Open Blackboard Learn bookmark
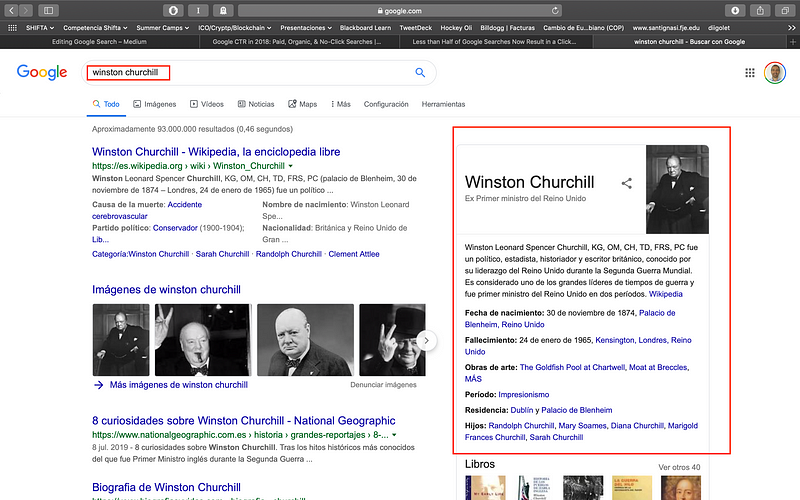 (365, 28)
